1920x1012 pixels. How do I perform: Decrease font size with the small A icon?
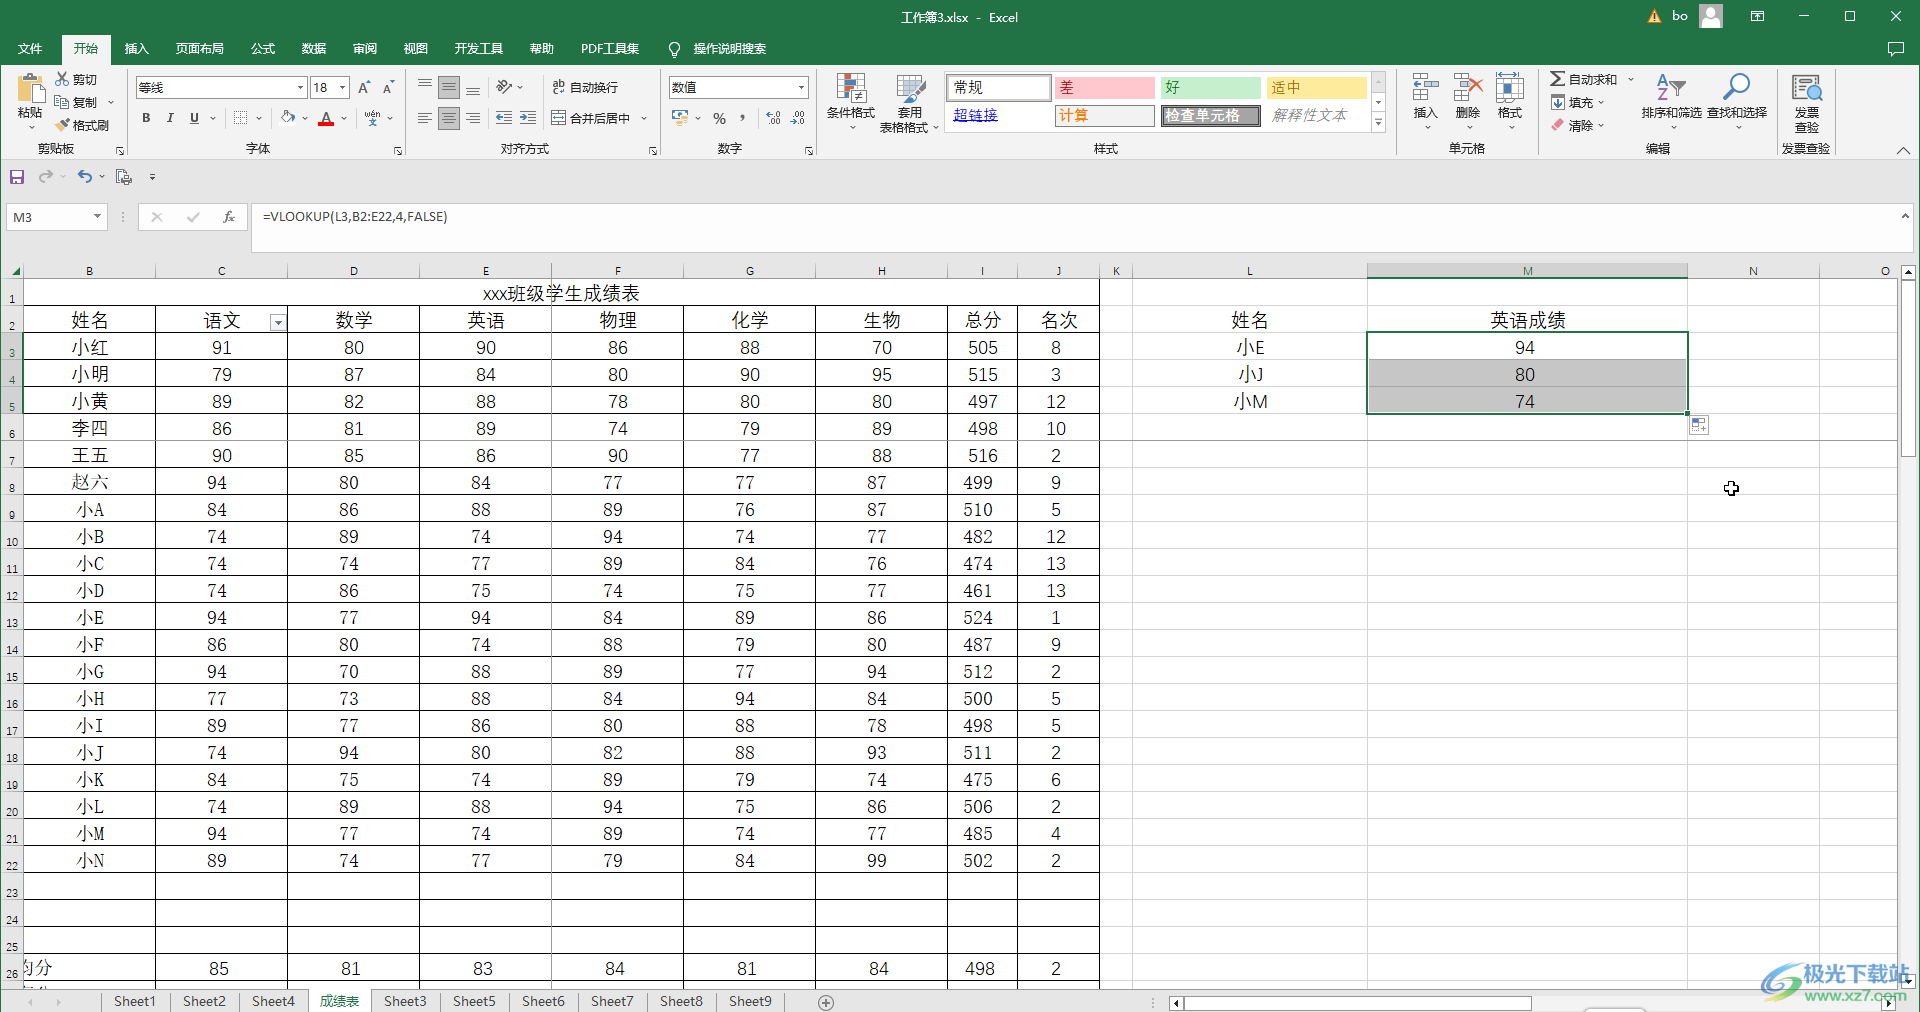coord(388,88)
